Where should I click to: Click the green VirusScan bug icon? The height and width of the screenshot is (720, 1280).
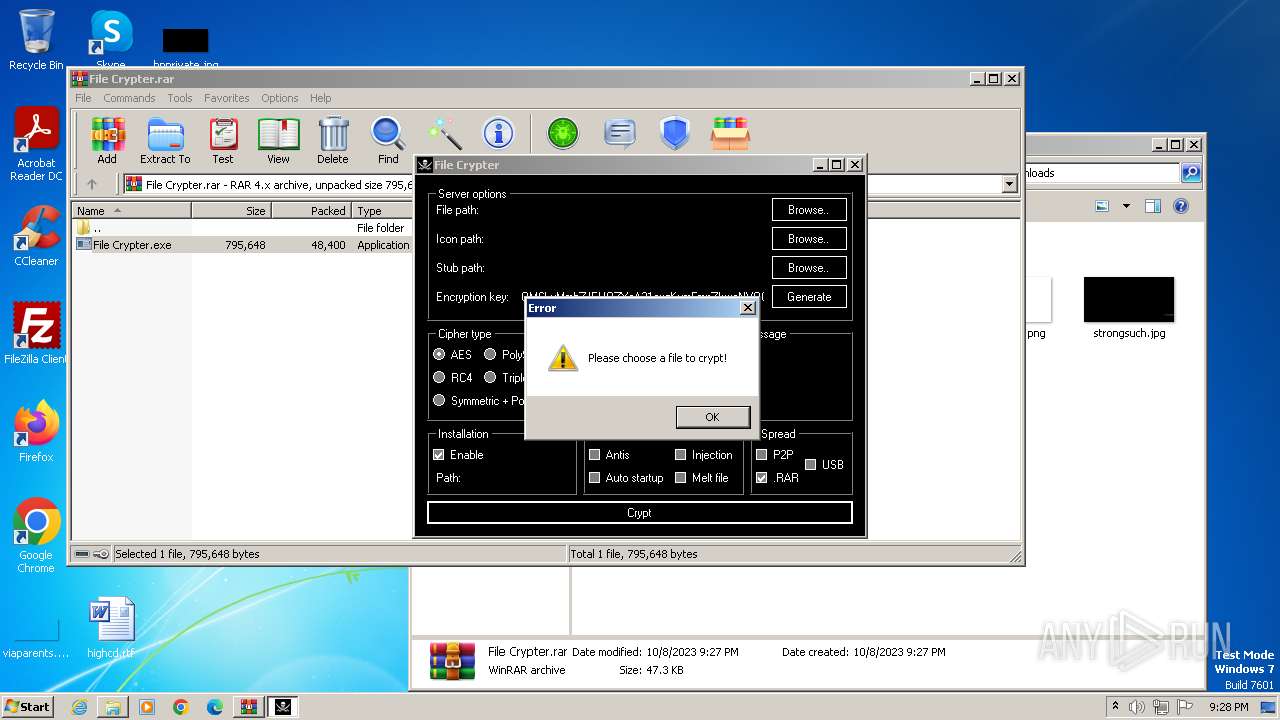[x=563, y=133]
